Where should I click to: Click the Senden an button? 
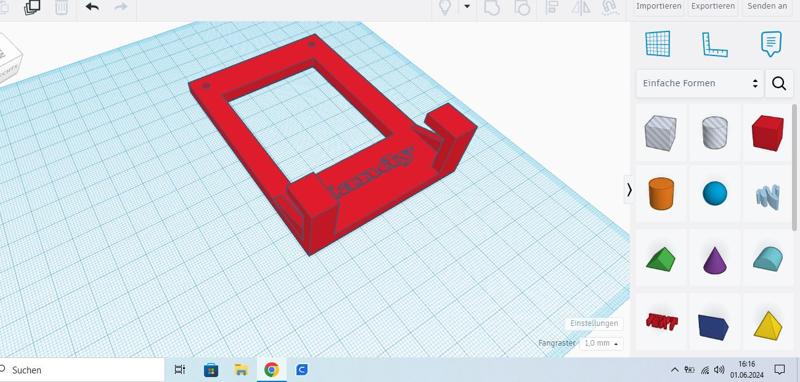(767, 7)
